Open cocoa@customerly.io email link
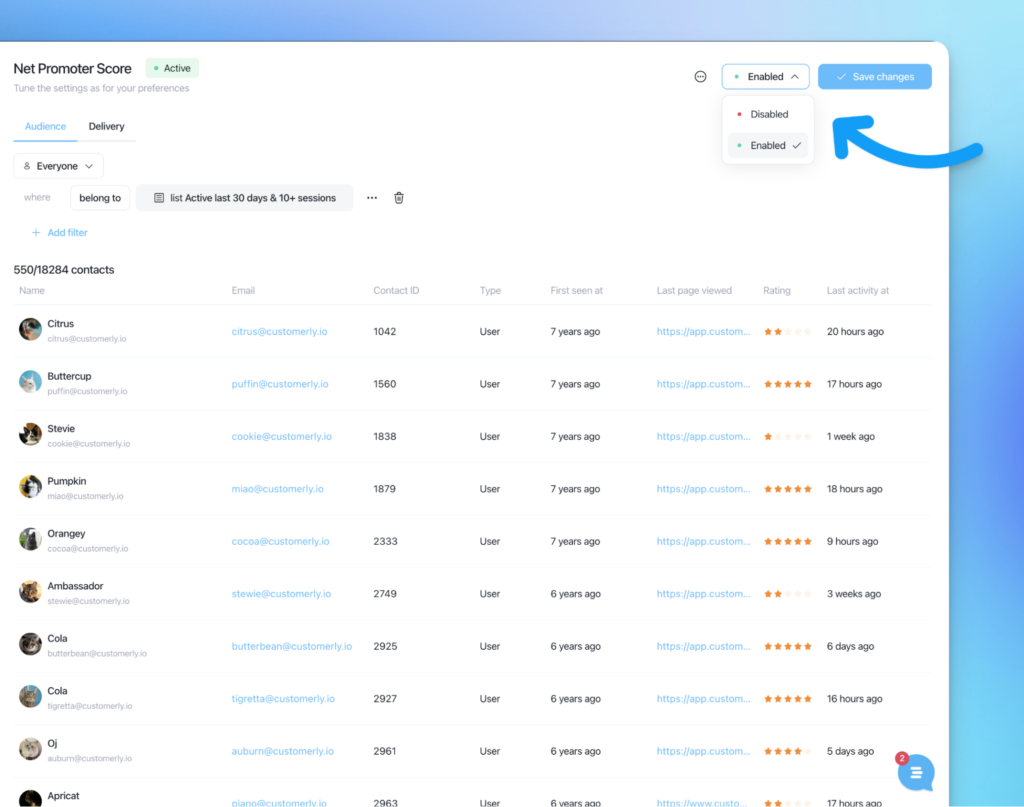Viewport: 1024px width, 807px height. (x=280, y=541)
